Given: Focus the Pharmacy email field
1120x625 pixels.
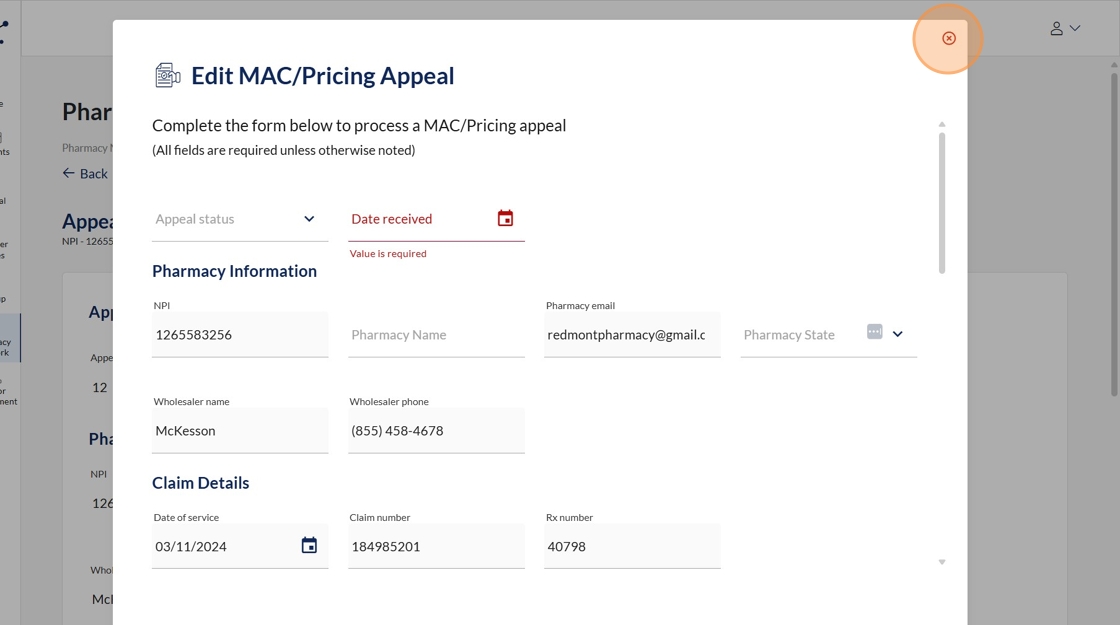Looking at the screenshot, I should (627, 335).
